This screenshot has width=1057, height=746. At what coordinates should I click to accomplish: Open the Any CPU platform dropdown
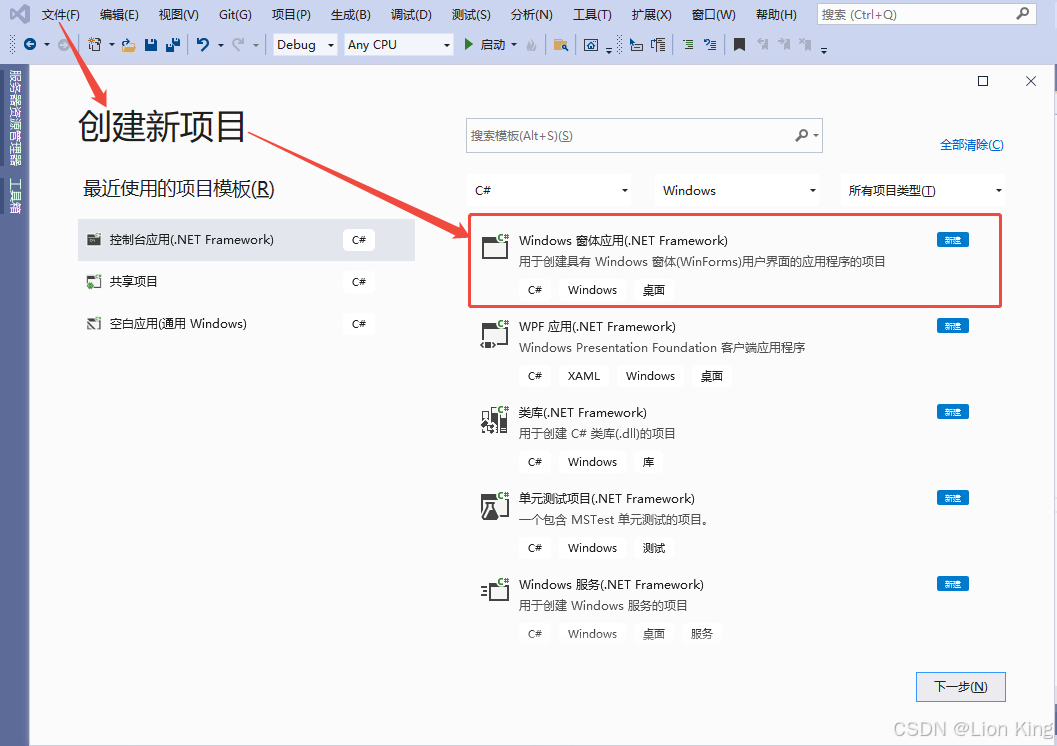398,45
